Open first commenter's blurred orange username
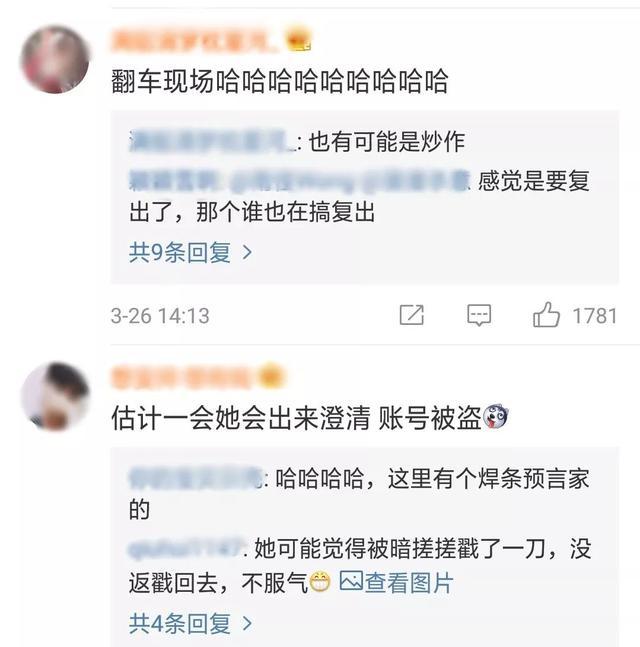Screen dimensions: 640x647 point(195,40)
